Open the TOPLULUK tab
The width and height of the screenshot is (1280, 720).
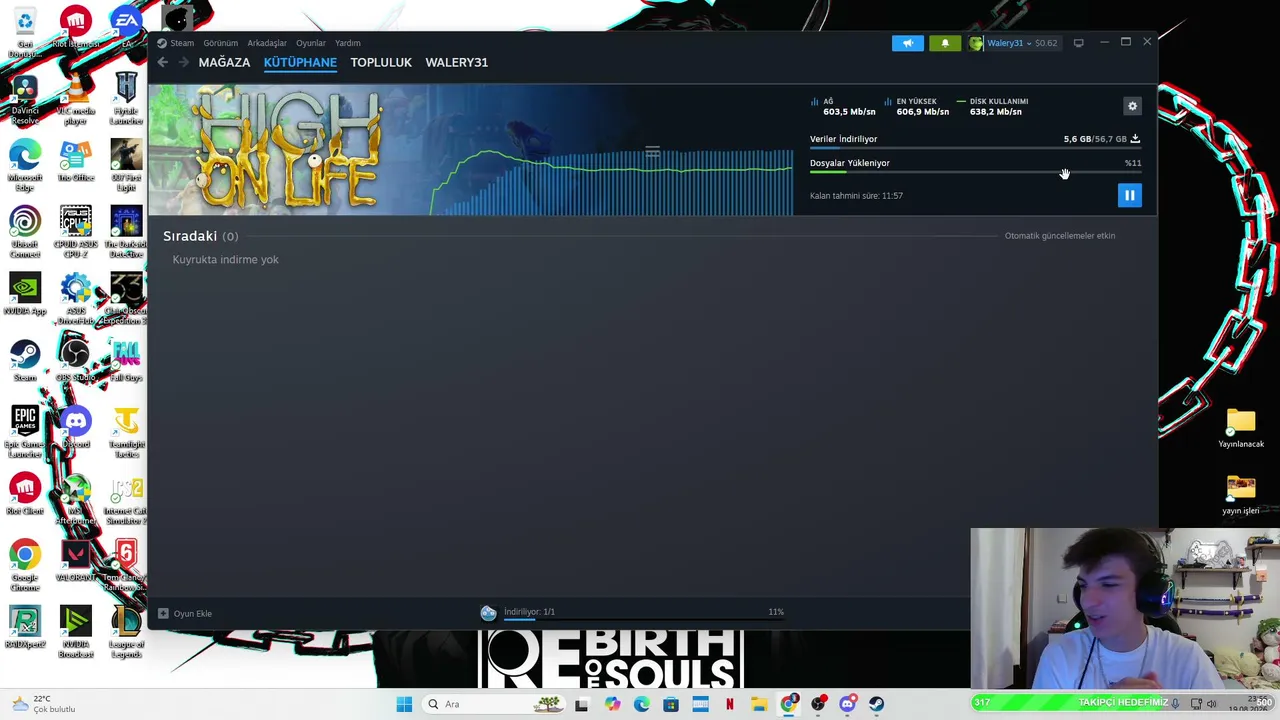tap(381, 62)
